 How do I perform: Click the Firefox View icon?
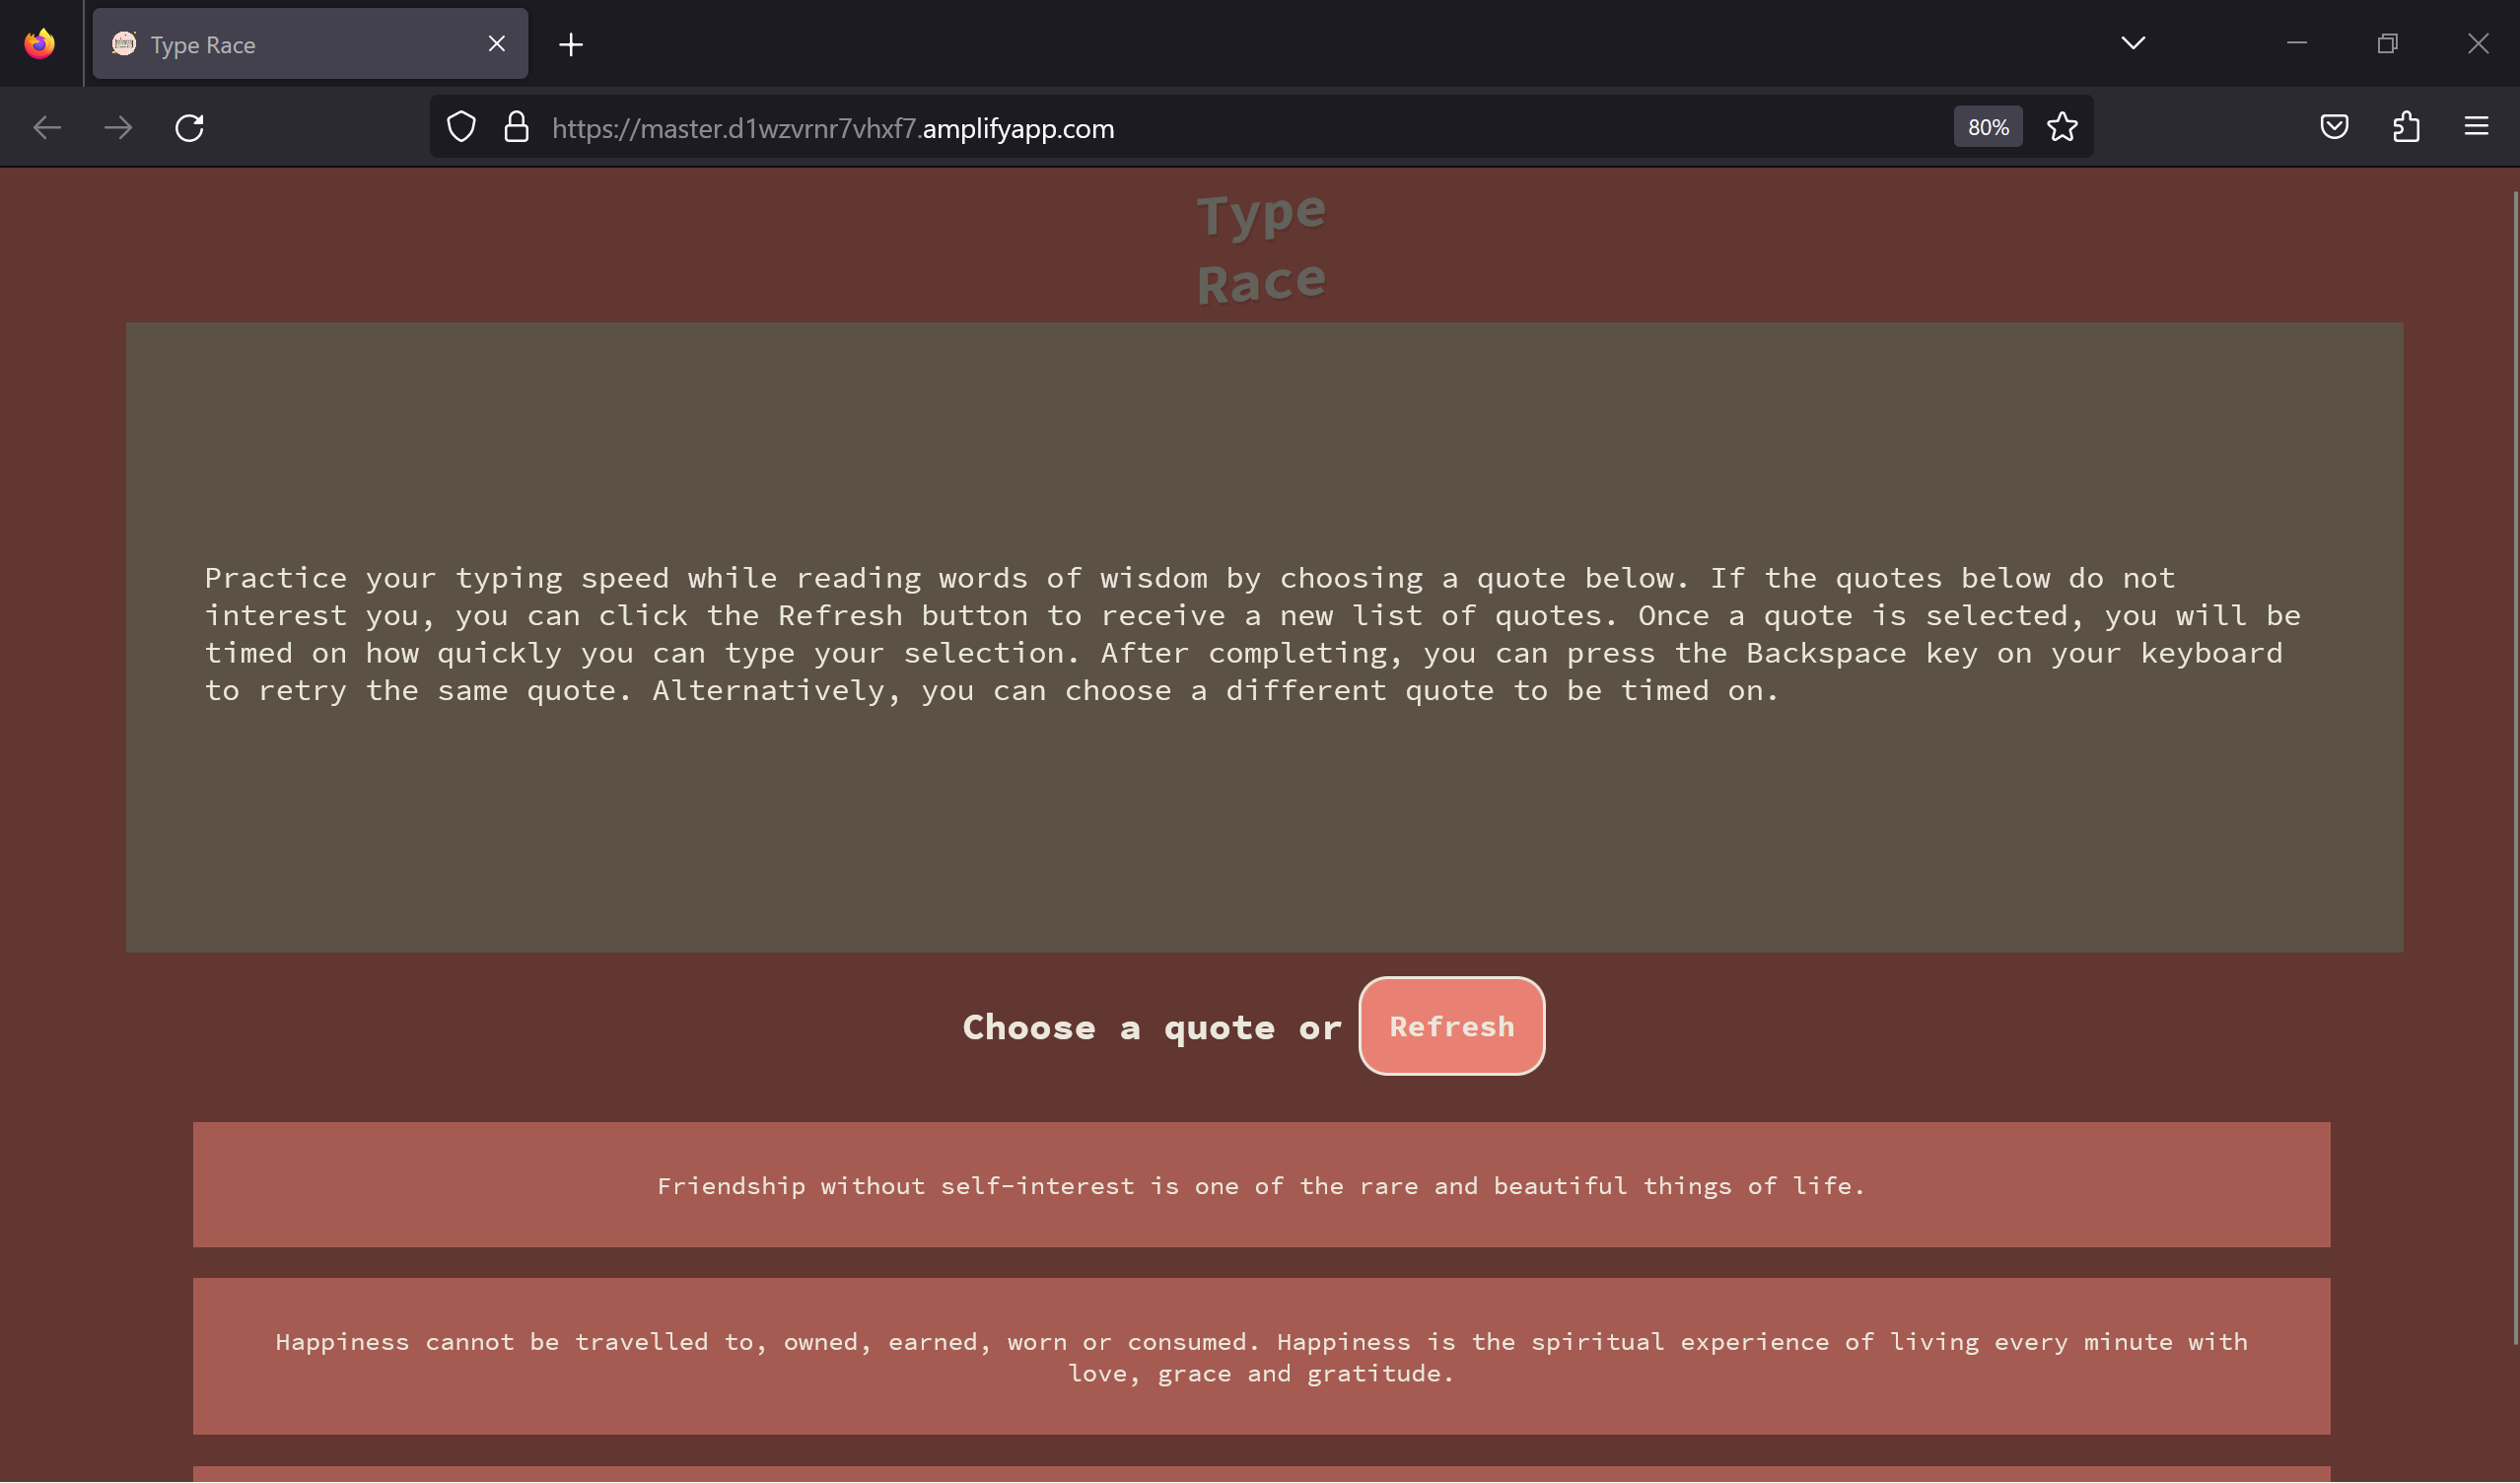pos(40,44)
